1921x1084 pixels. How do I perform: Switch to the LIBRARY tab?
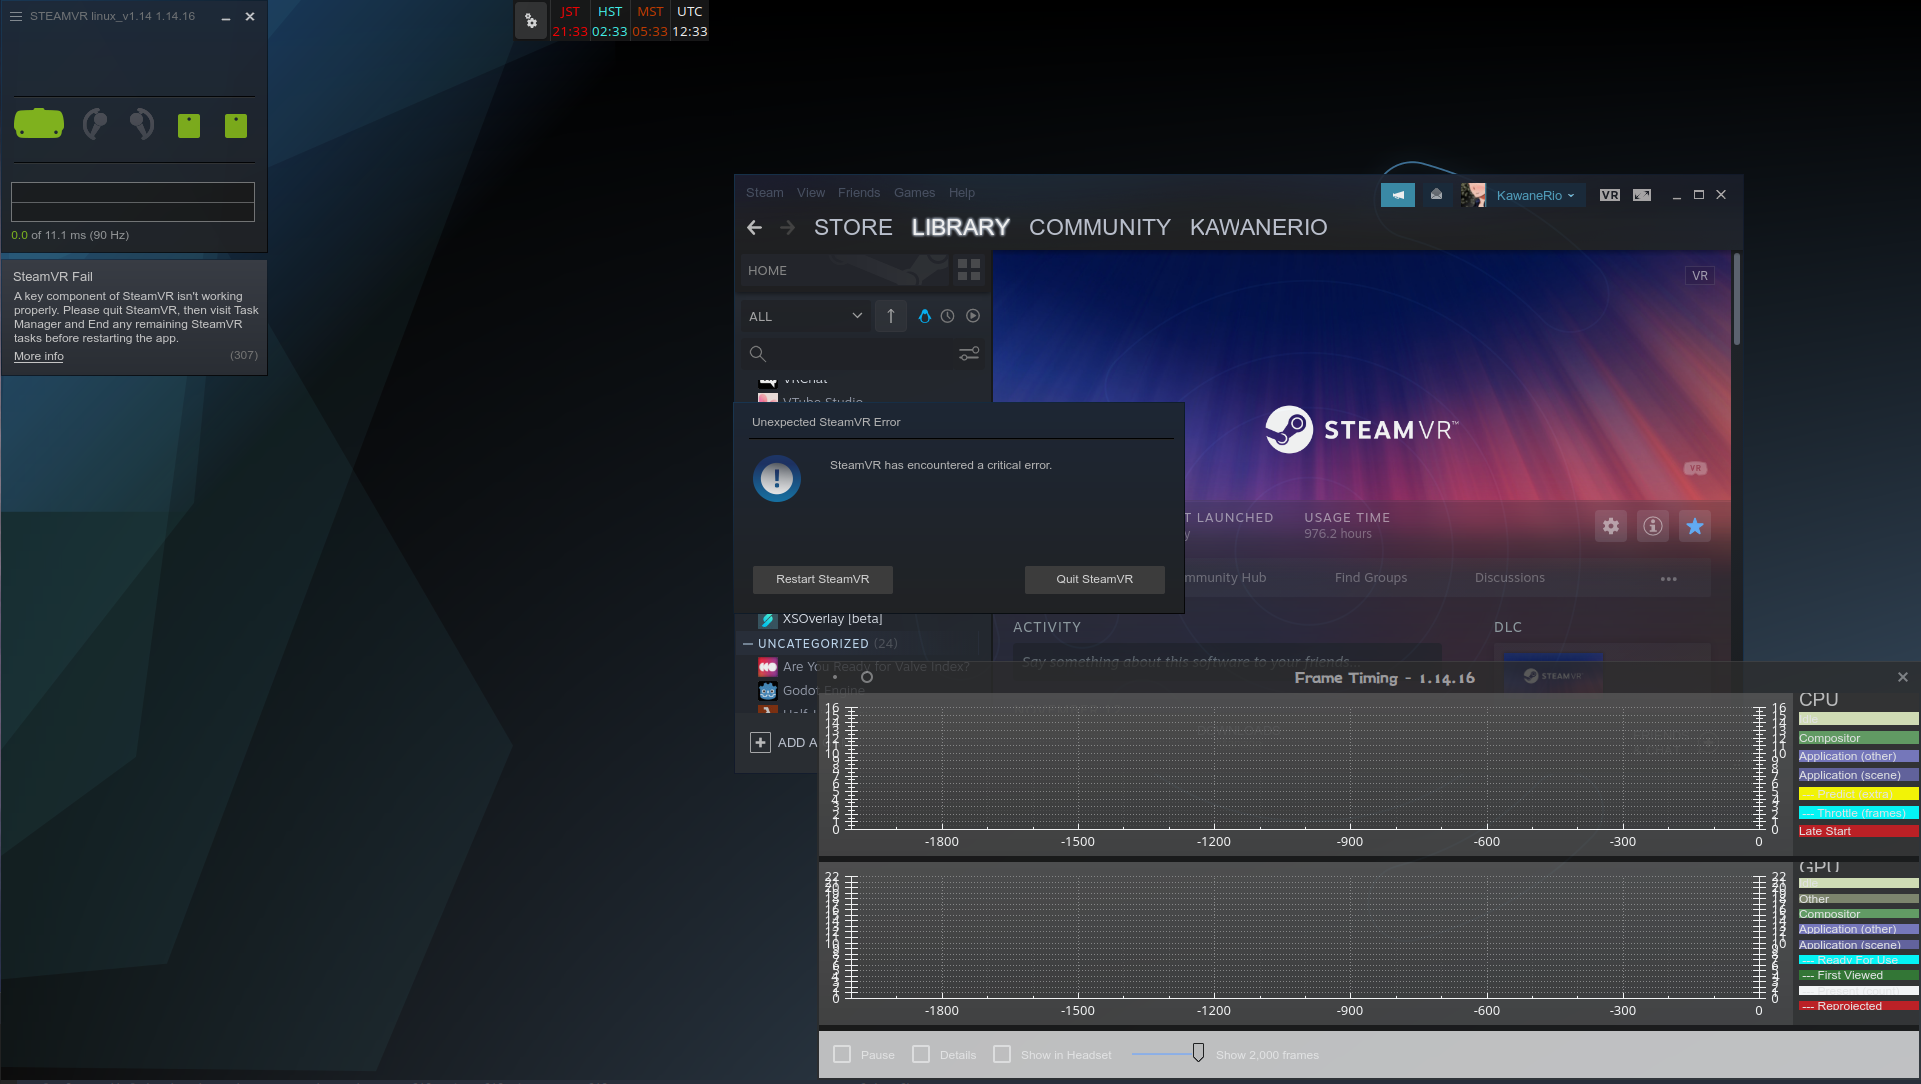961,228
